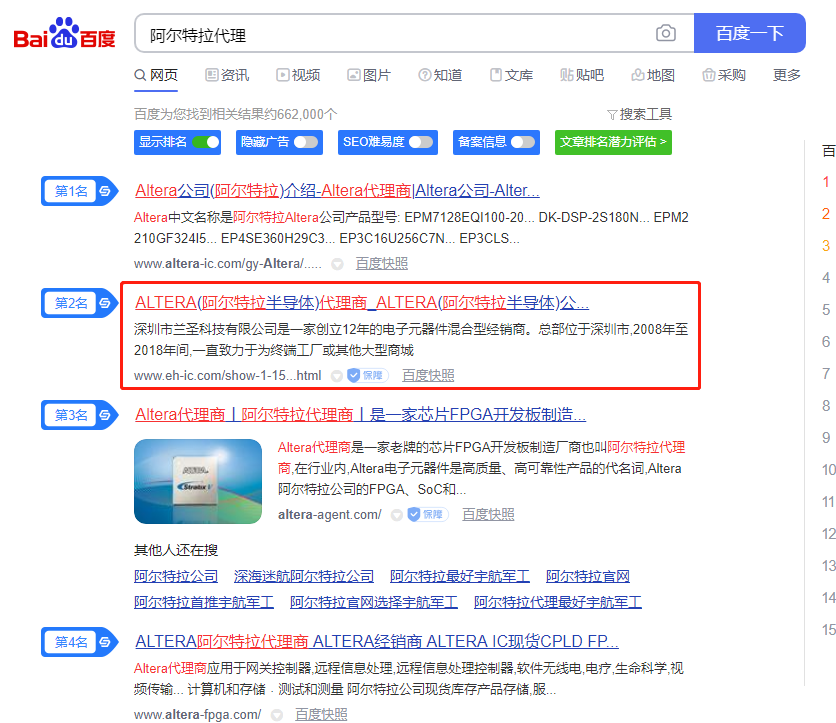Click the 第4名 rank badge icon
This screenshot has height=723, width=836.
tap(79, 642)
